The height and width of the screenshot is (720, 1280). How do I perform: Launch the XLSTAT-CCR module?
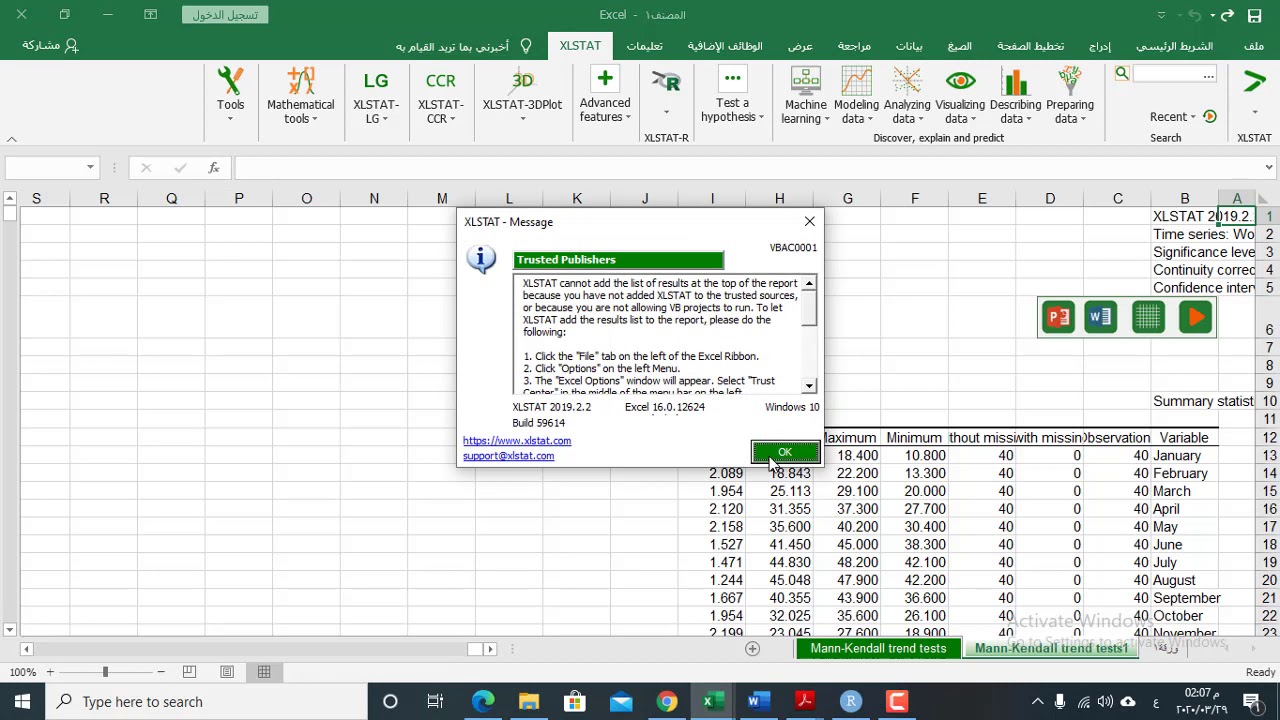(440, 96)
